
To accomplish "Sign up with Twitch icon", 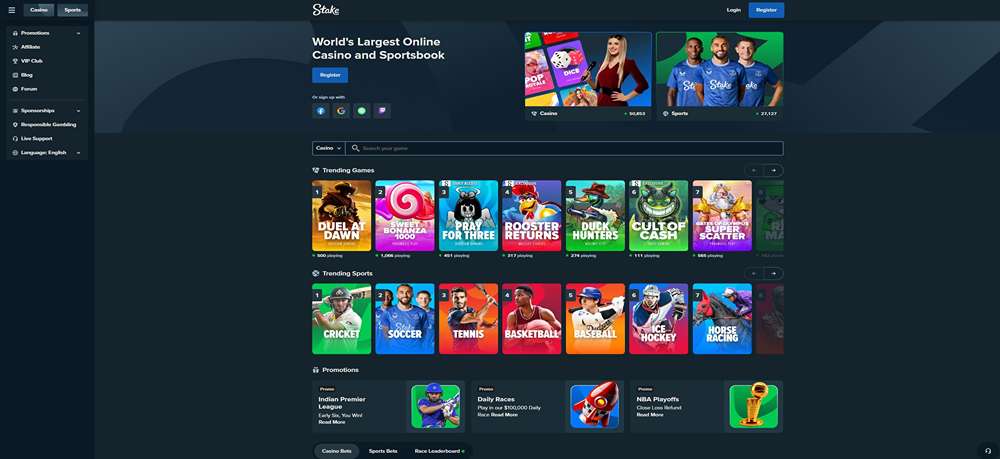I will pos(382,111).
